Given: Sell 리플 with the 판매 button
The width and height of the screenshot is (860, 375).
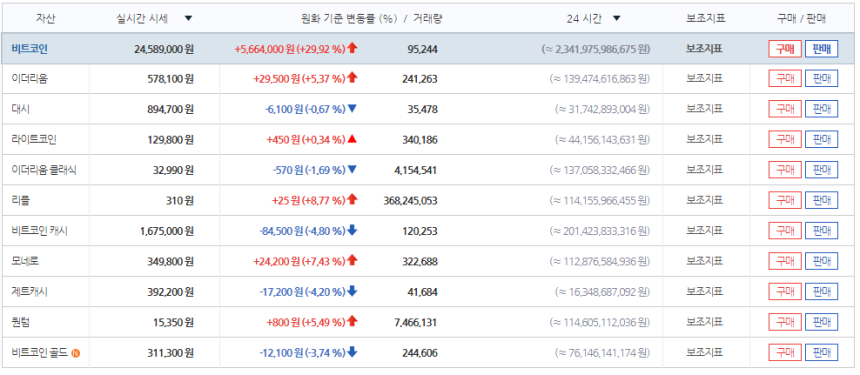Looking at the screenshot, I should pos(822,201).
